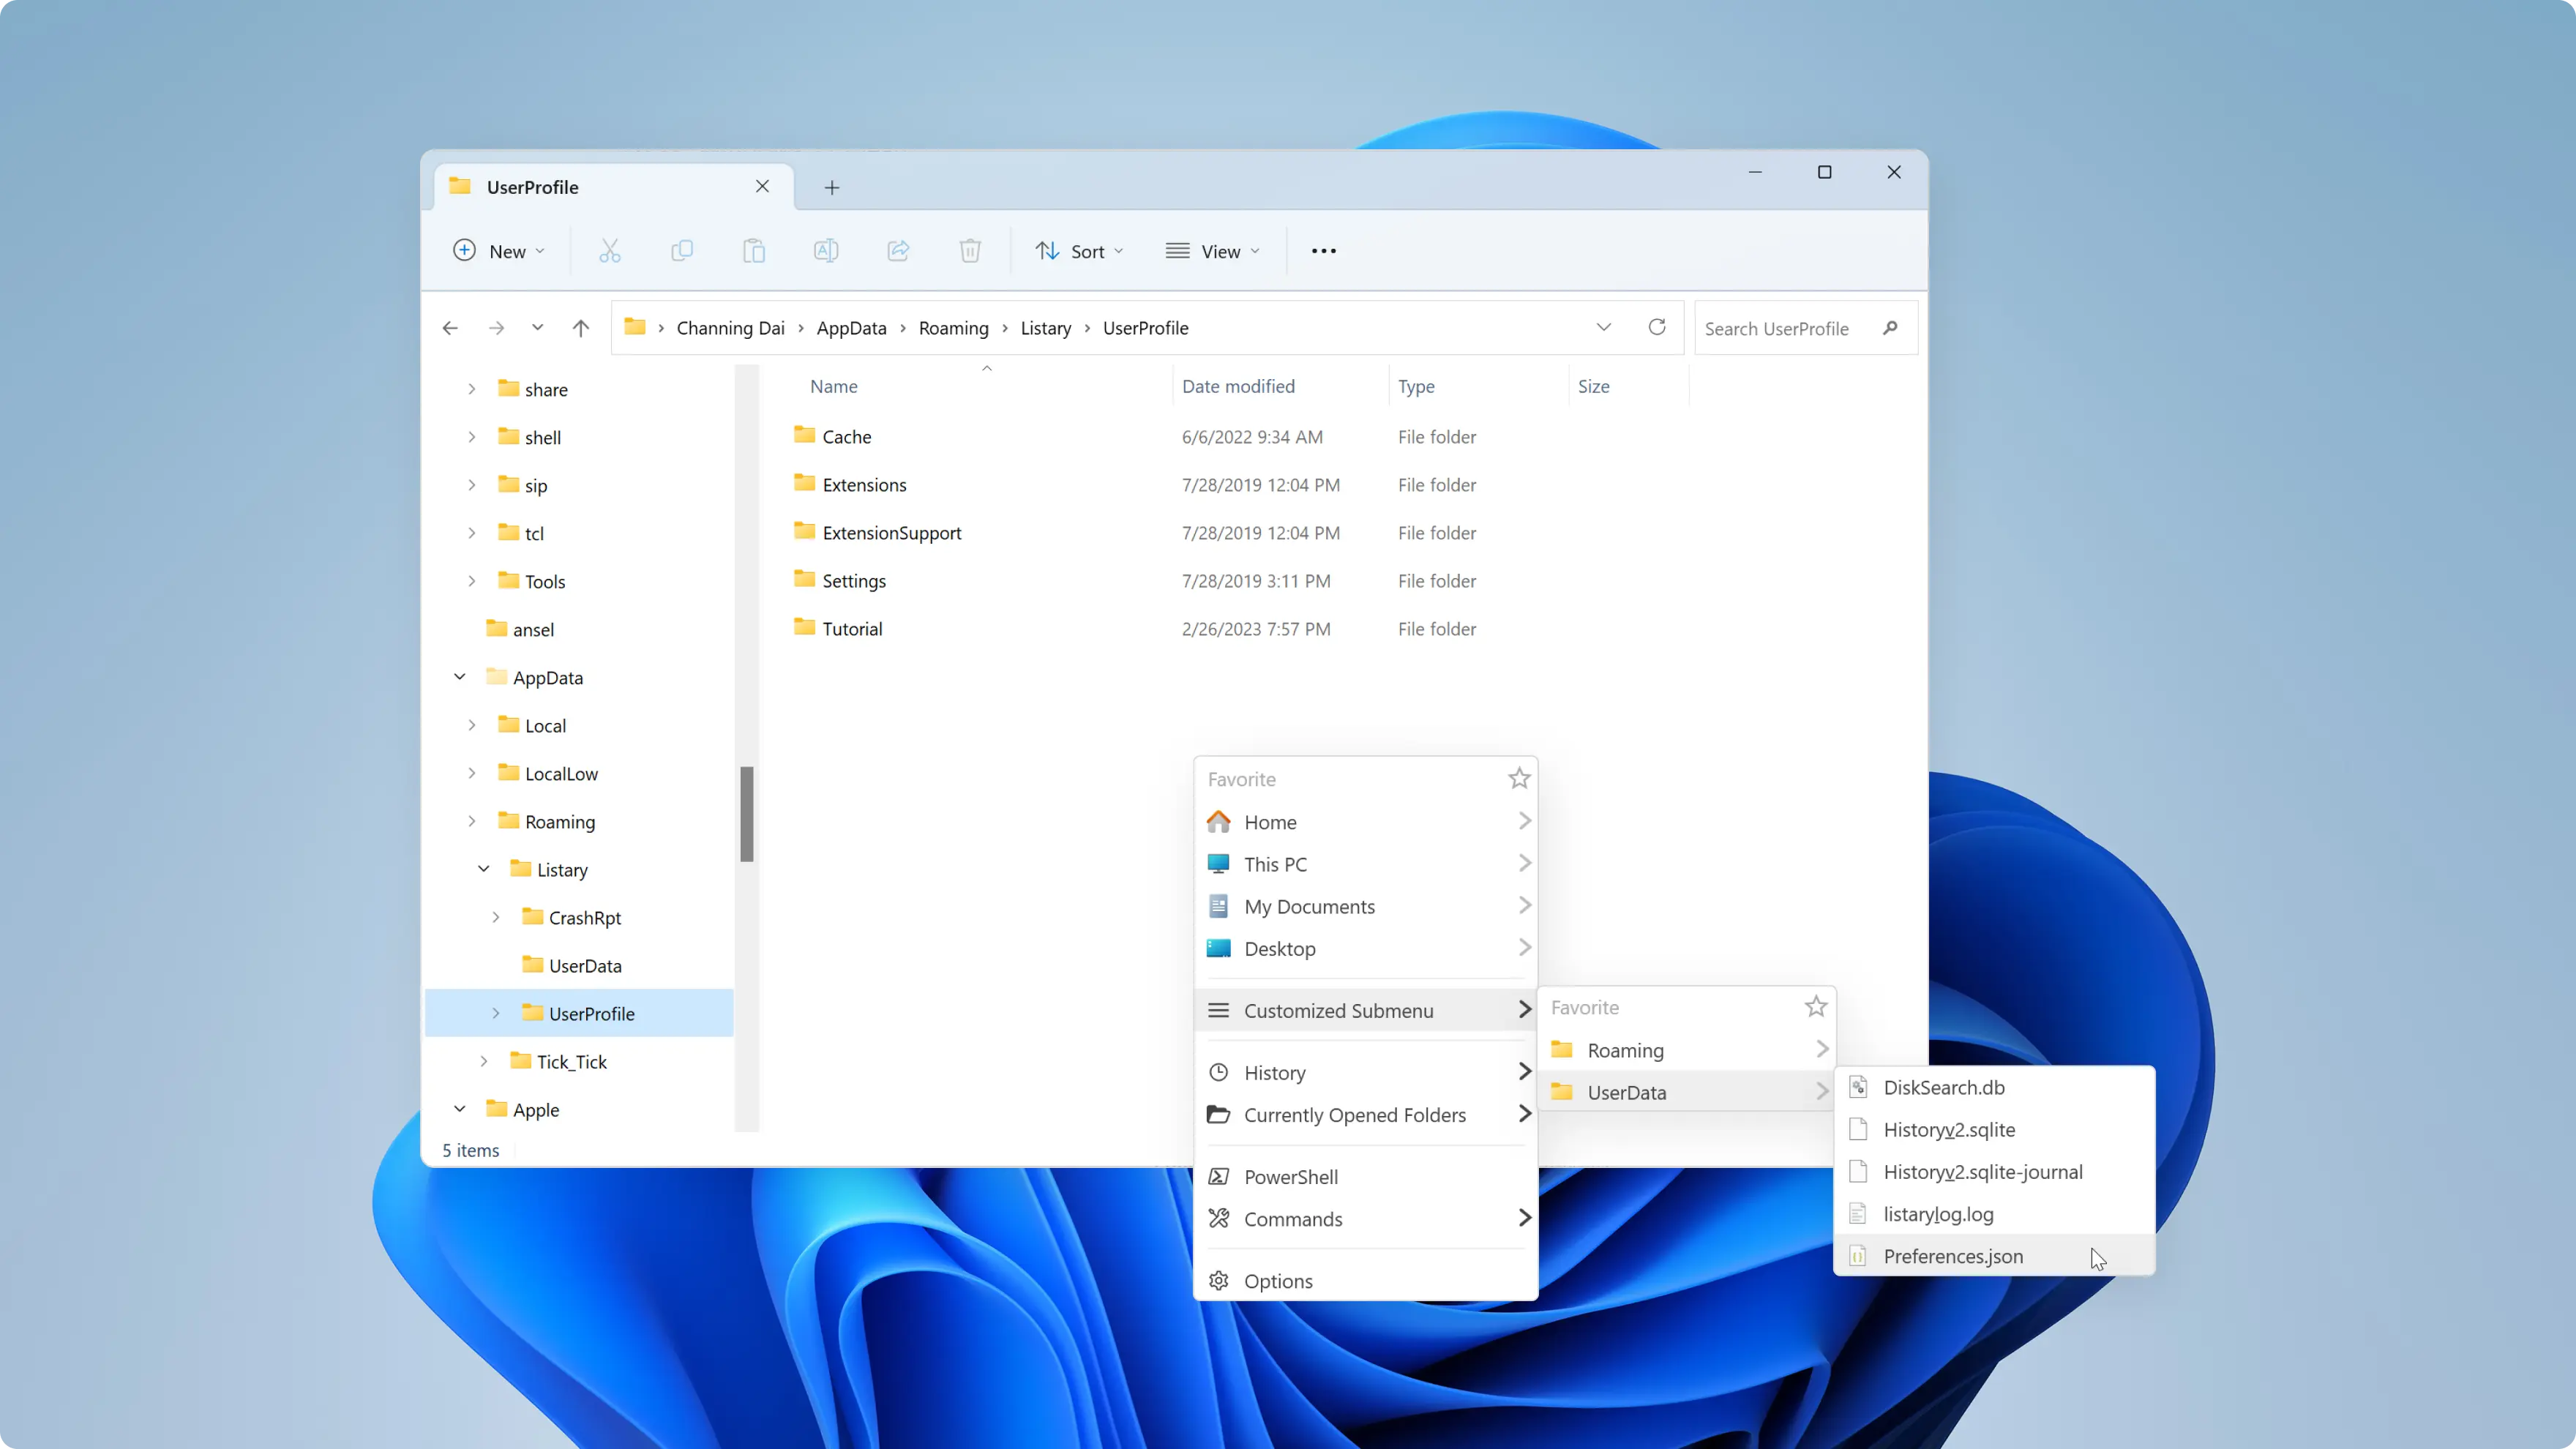Click the Delete trash icon

point(970,251)
